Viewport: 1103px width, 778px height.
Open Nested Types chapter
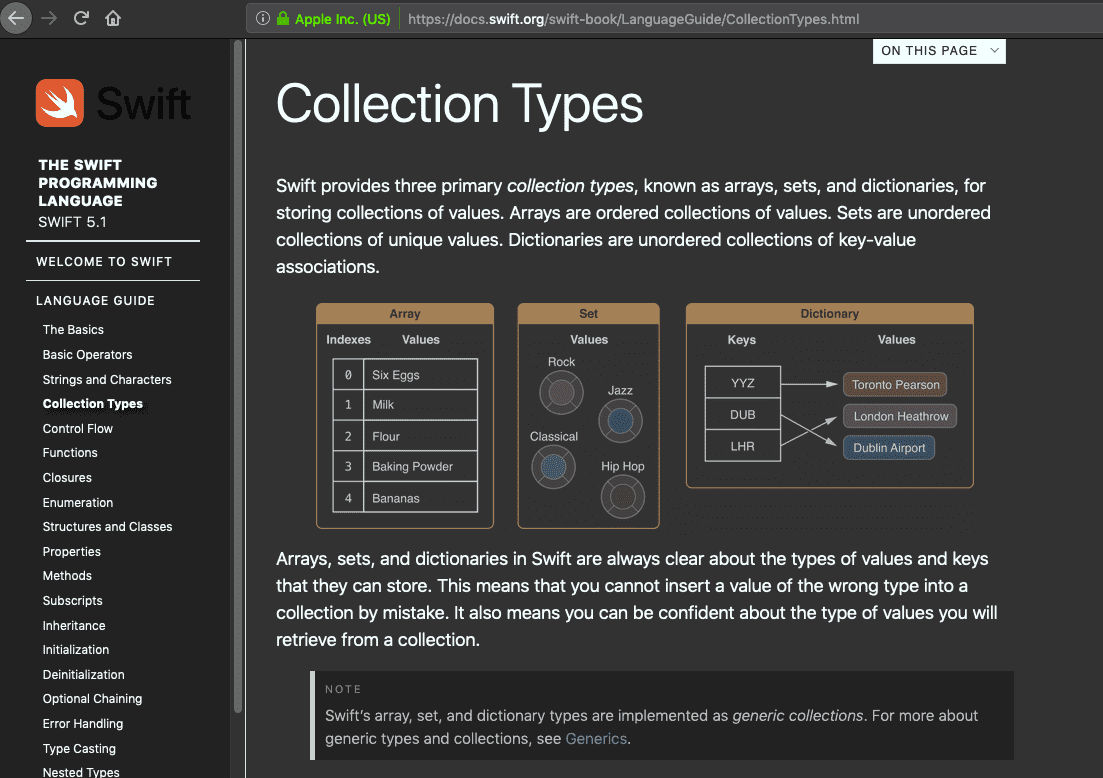[x=81, y=772]
